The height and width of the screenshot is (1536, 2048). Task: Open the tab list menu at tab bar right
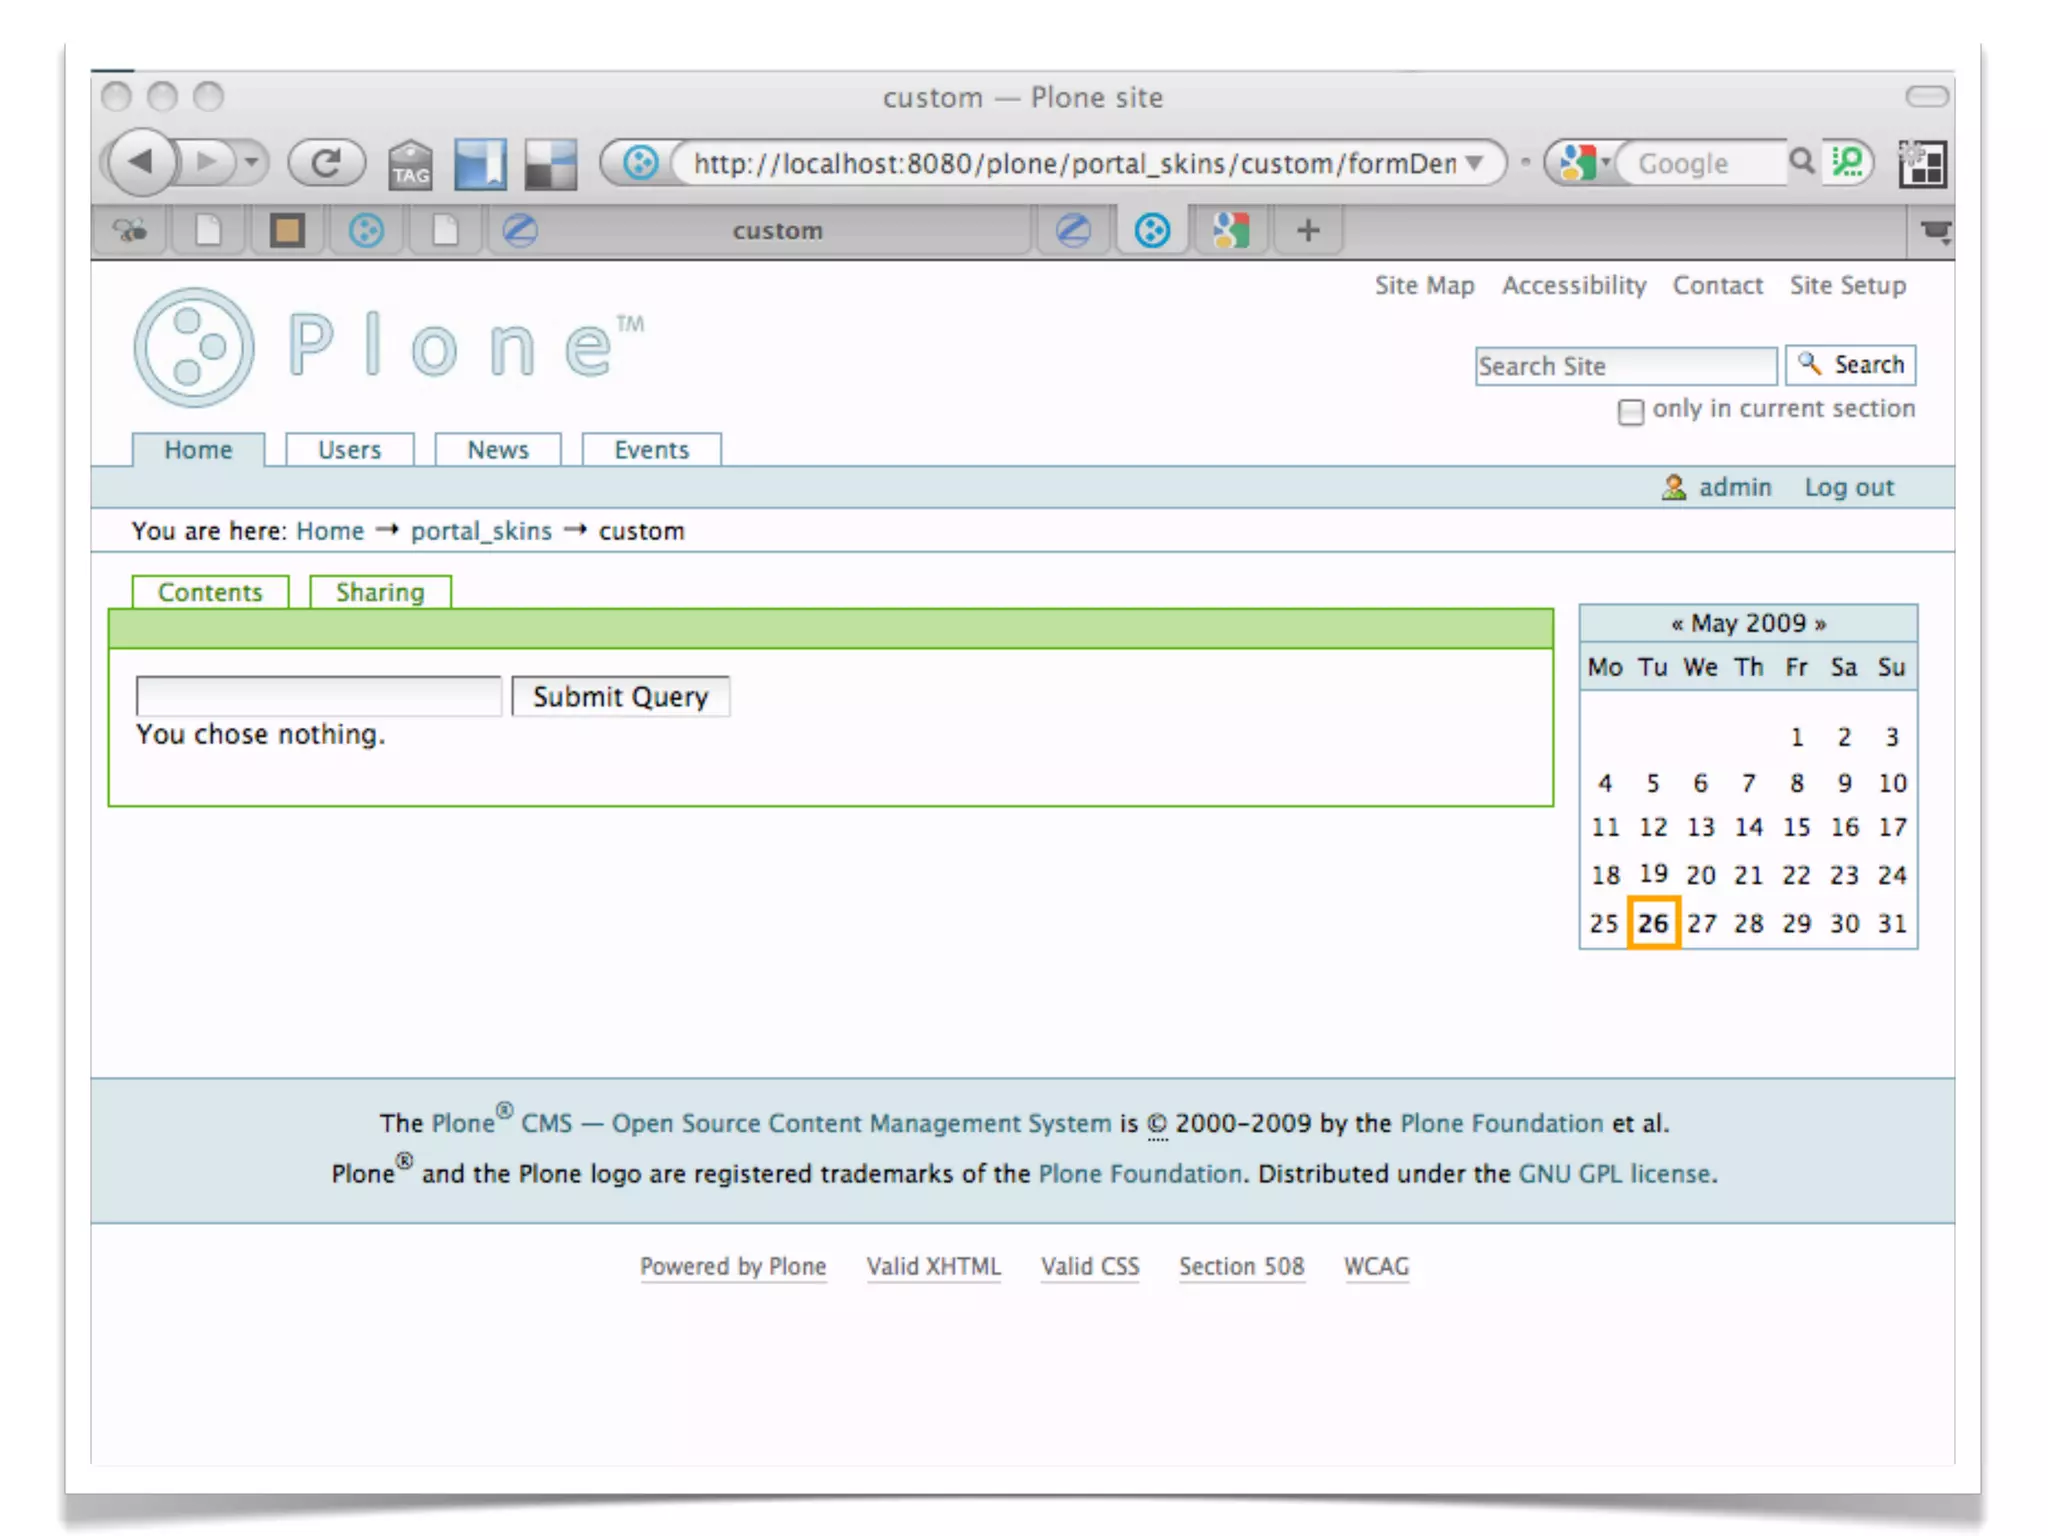1936,232
